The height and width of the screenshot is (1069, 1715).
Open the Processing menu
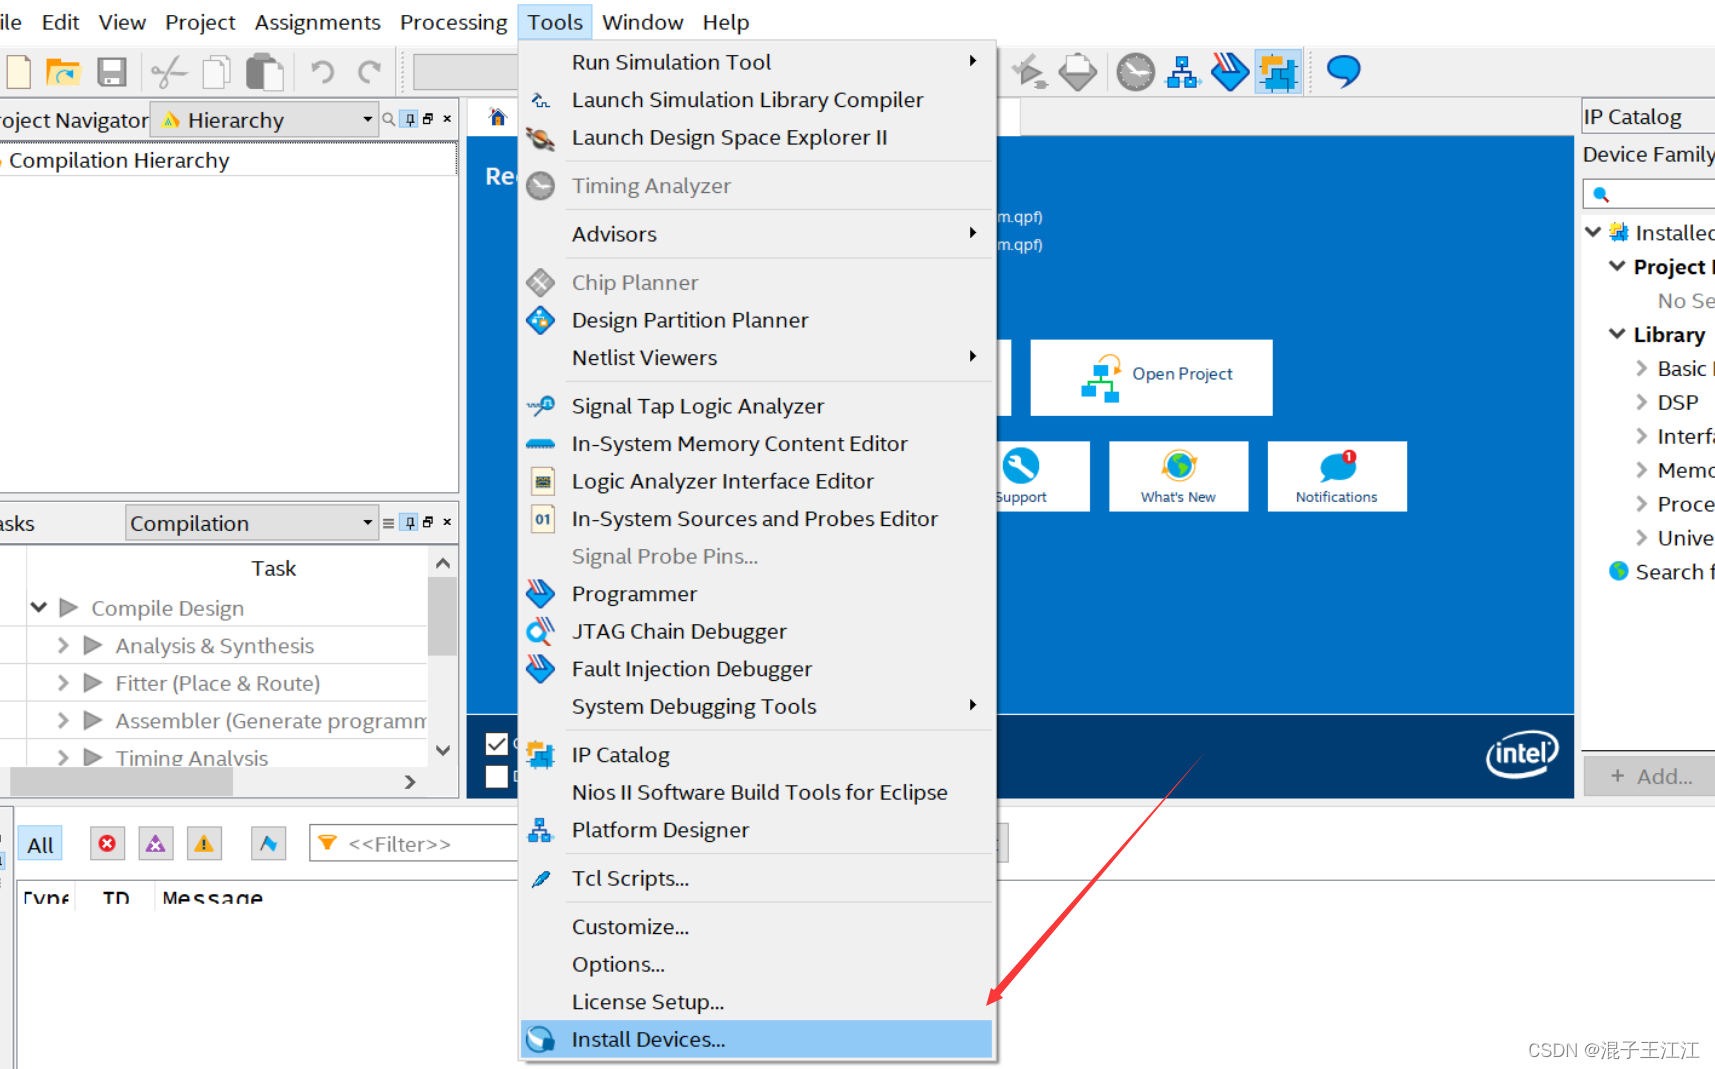(453, 22)
